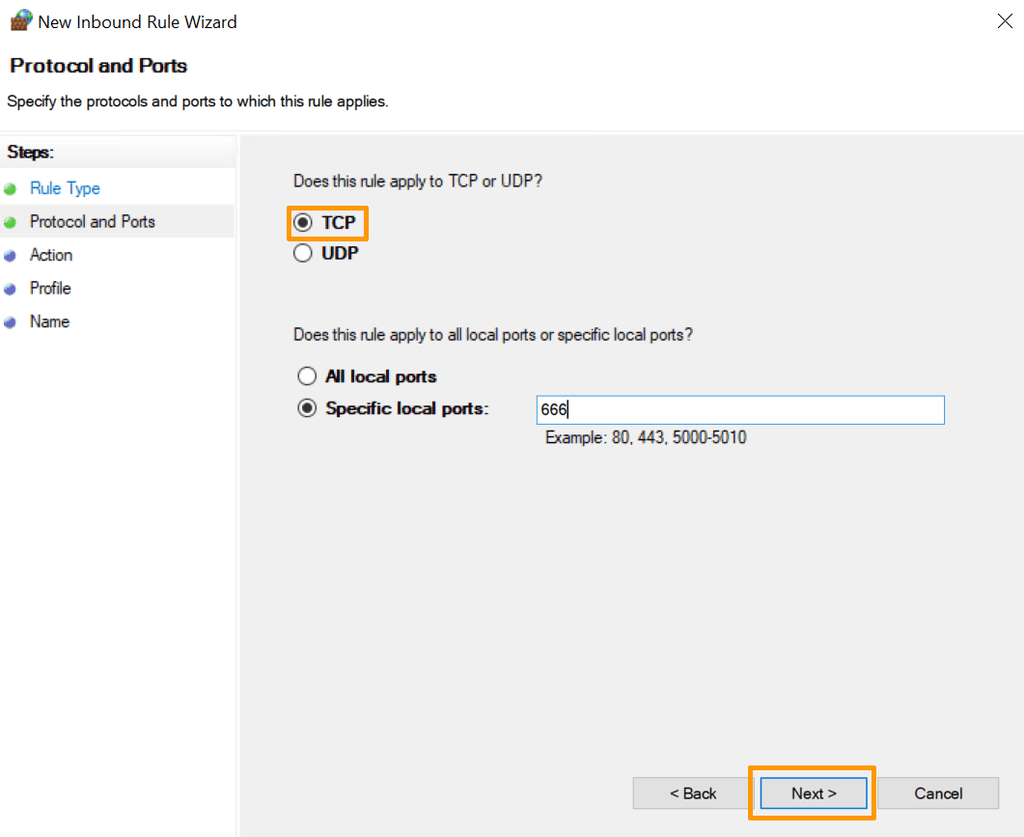Open the Protocol and Ports step
The height and width of the screenshot is (837, 1024).
92,221
